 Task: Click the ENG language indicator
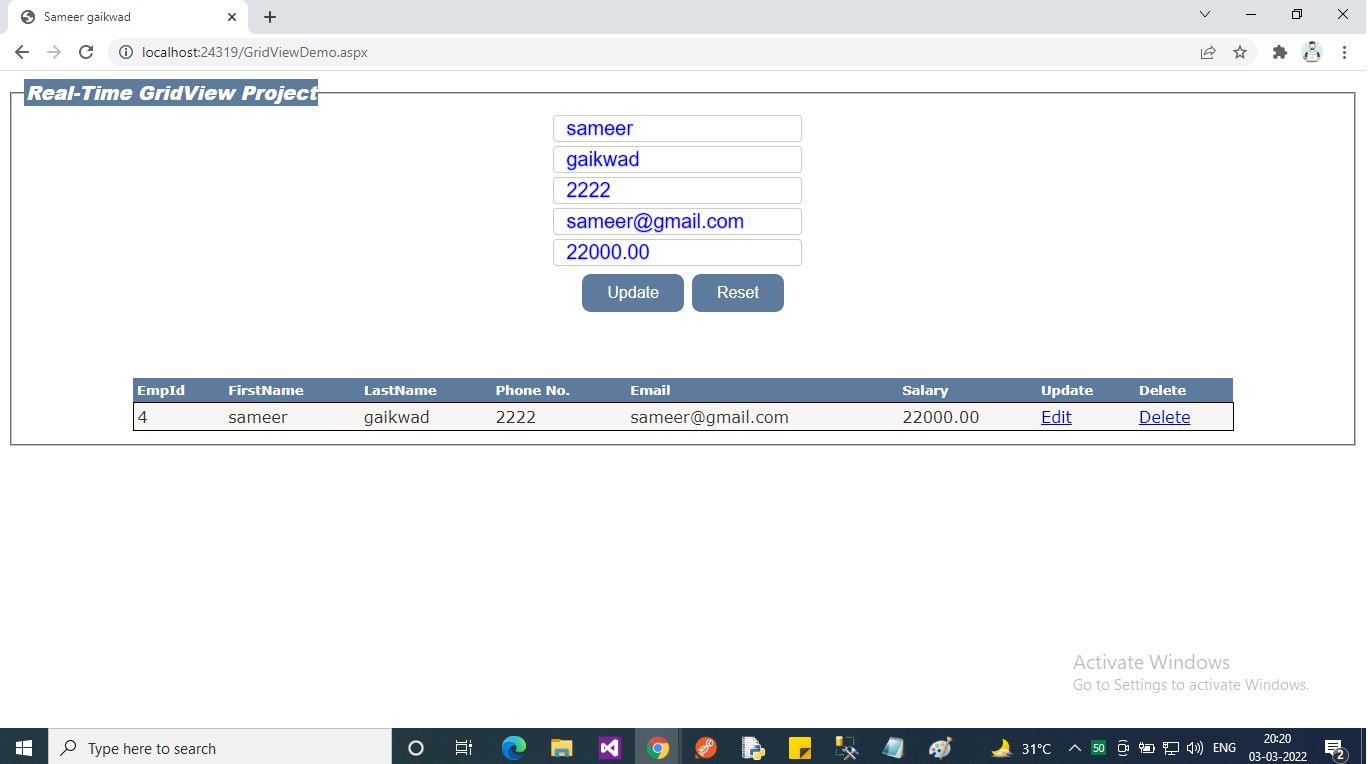1224,747
